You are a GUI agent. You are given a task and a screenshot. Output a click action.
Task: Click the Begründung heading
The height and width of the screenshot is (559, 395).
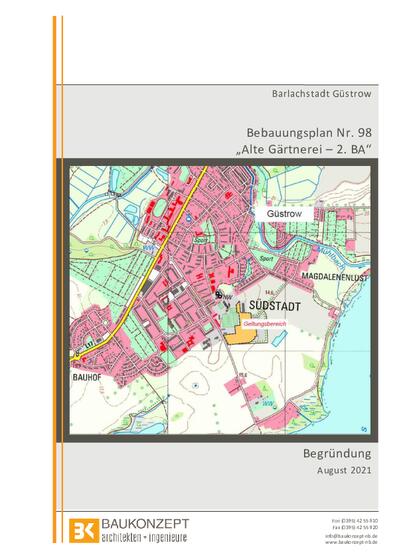[x=337, y=453]
